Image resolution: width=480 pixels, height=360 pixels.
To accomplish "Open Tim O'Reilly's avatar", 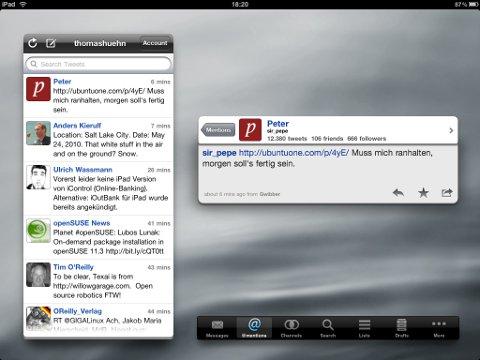I will pyautogui.click(x=38, y=275).
